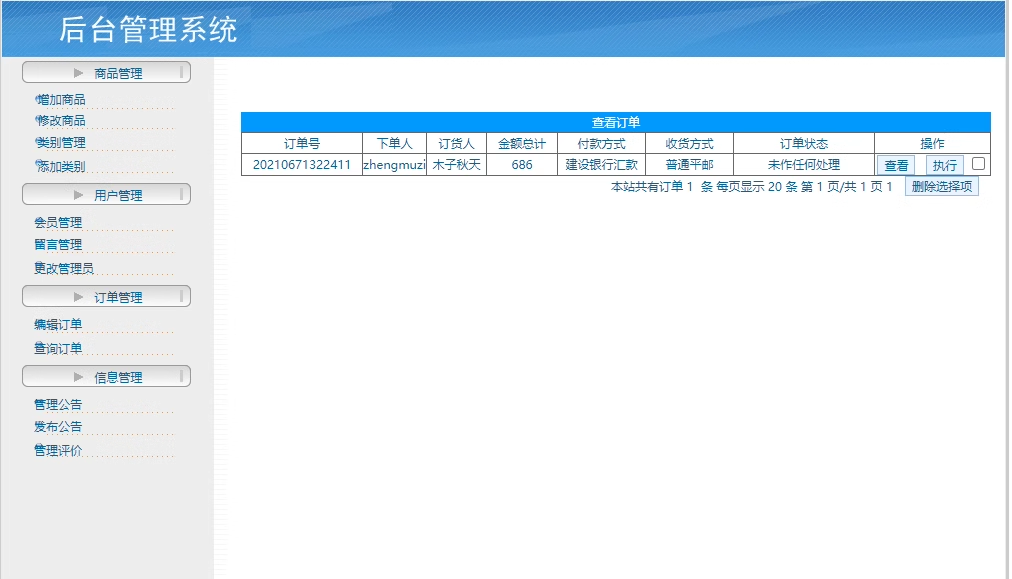Open the 查询订单 link
Screen dimensions: 1012x579
[x=58, y=349]
